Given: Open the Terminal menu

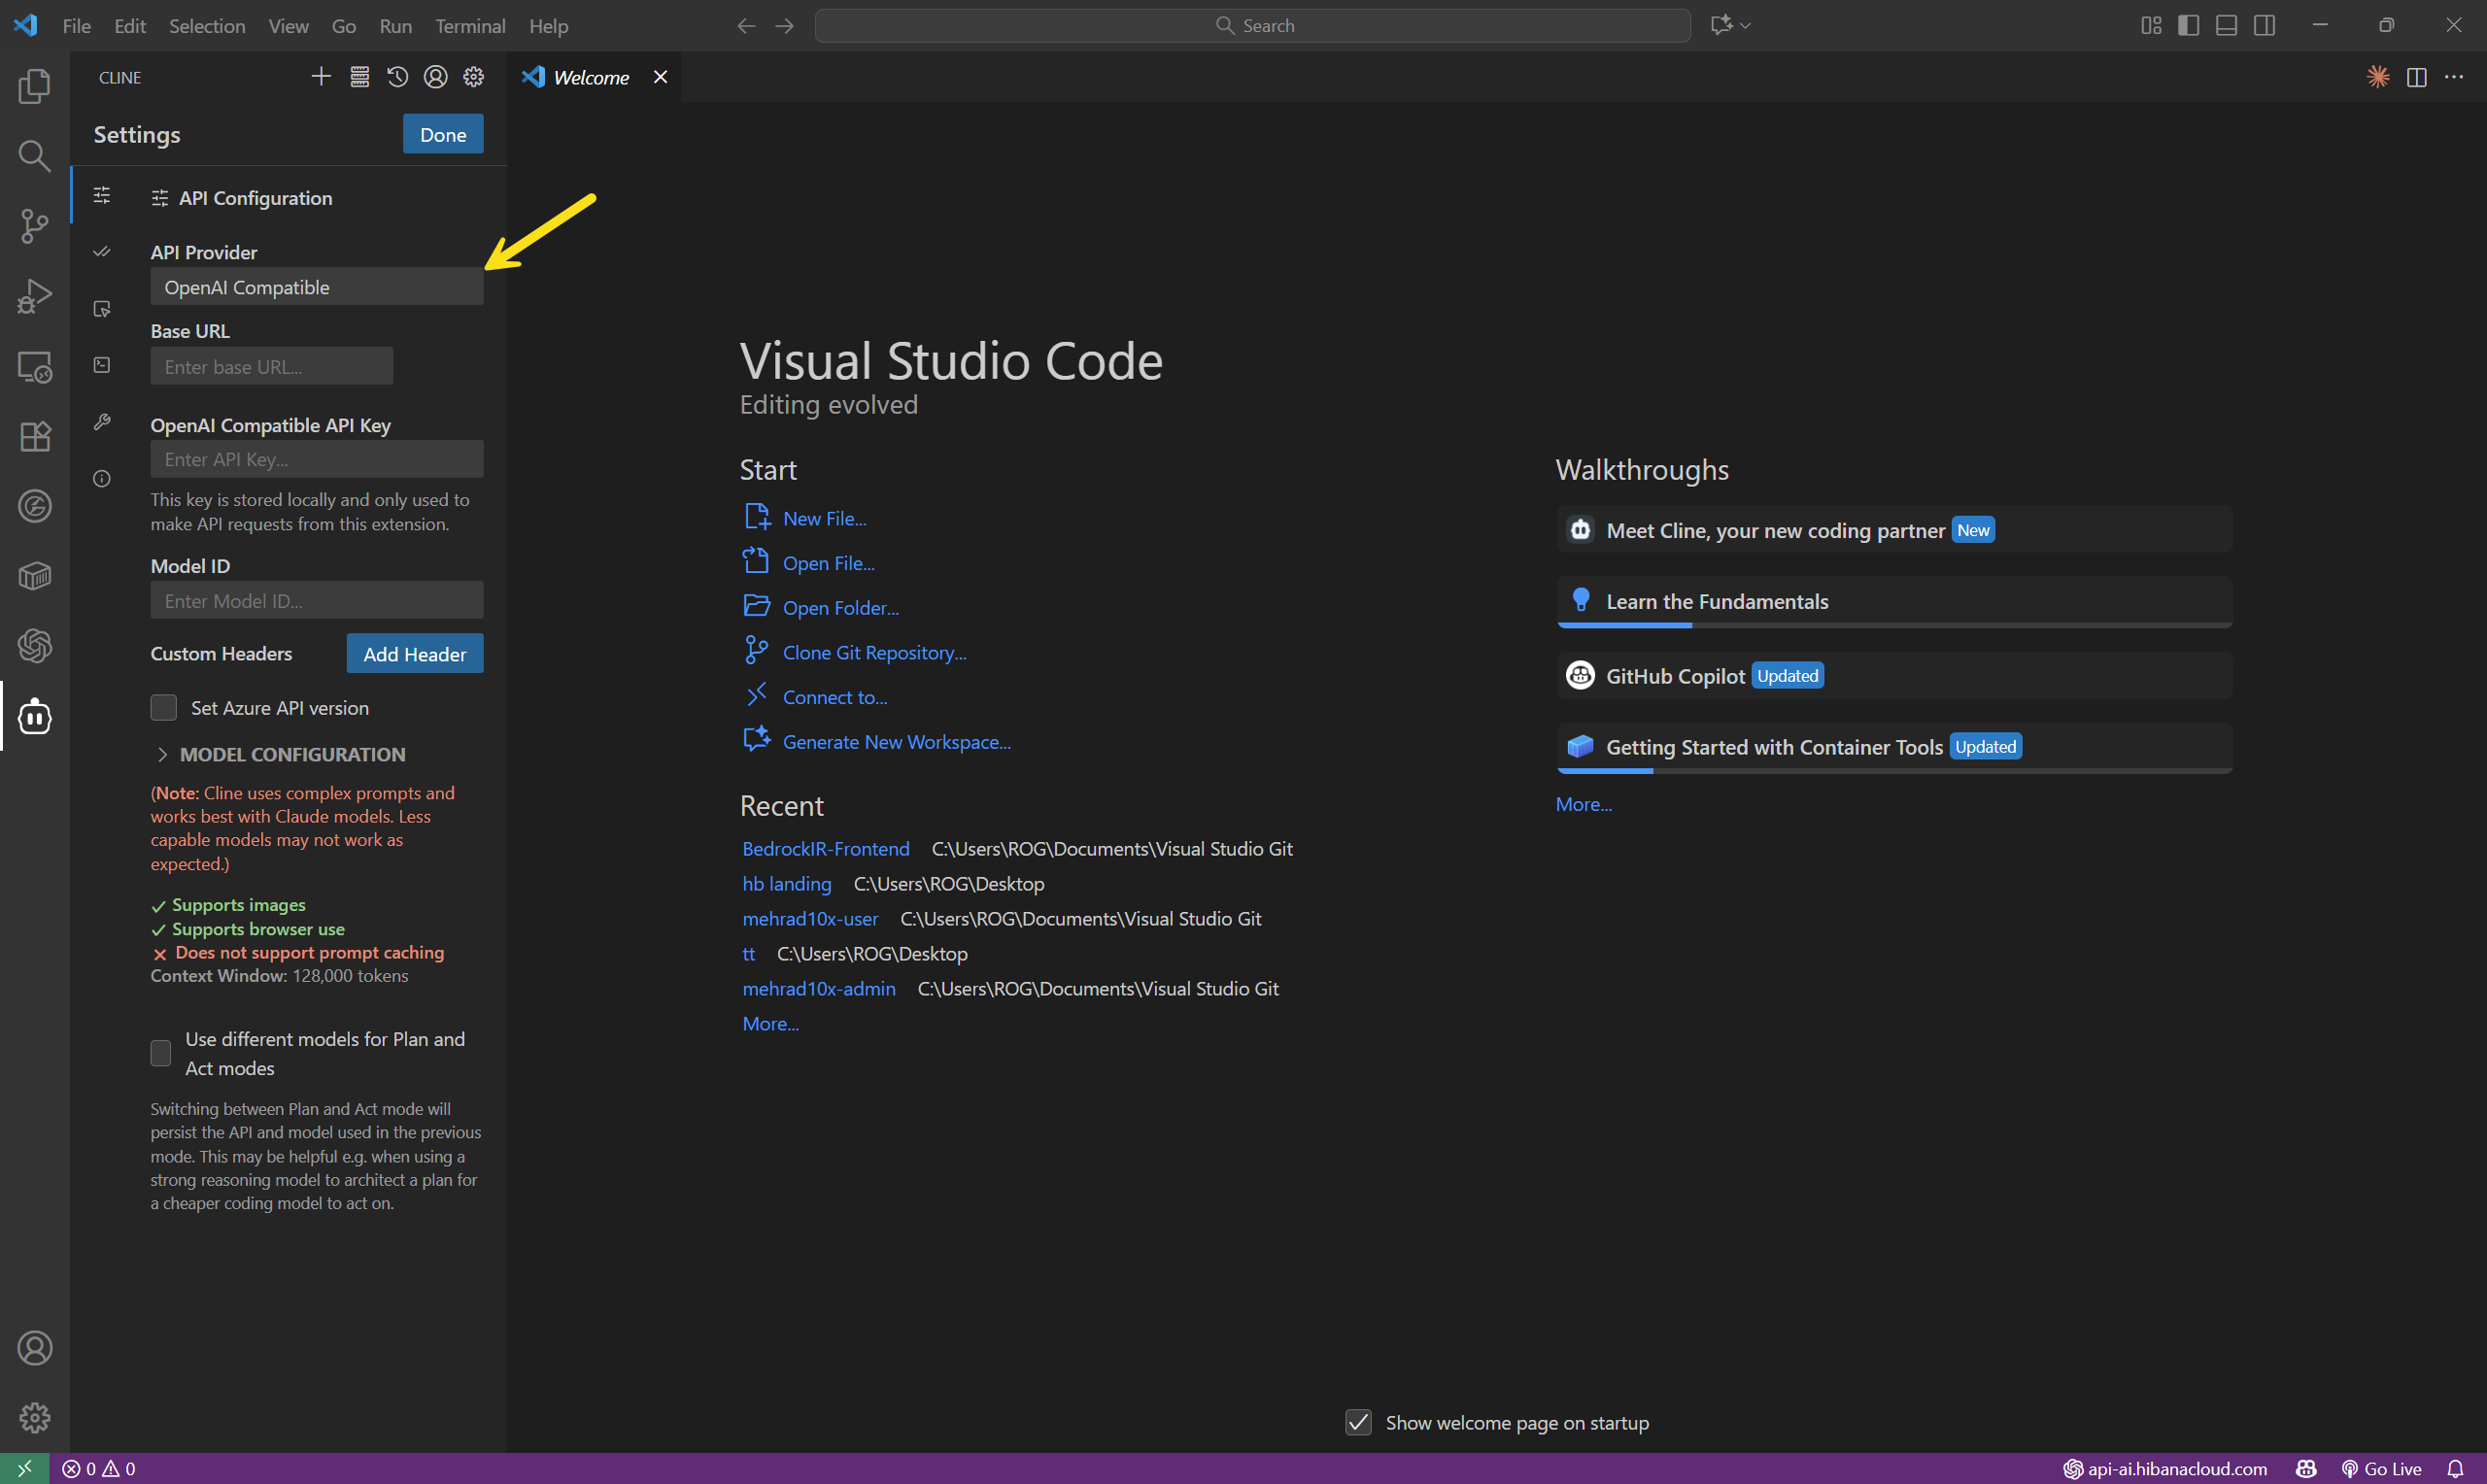Looking at the screenshot, I should click(x=470, y=26).
